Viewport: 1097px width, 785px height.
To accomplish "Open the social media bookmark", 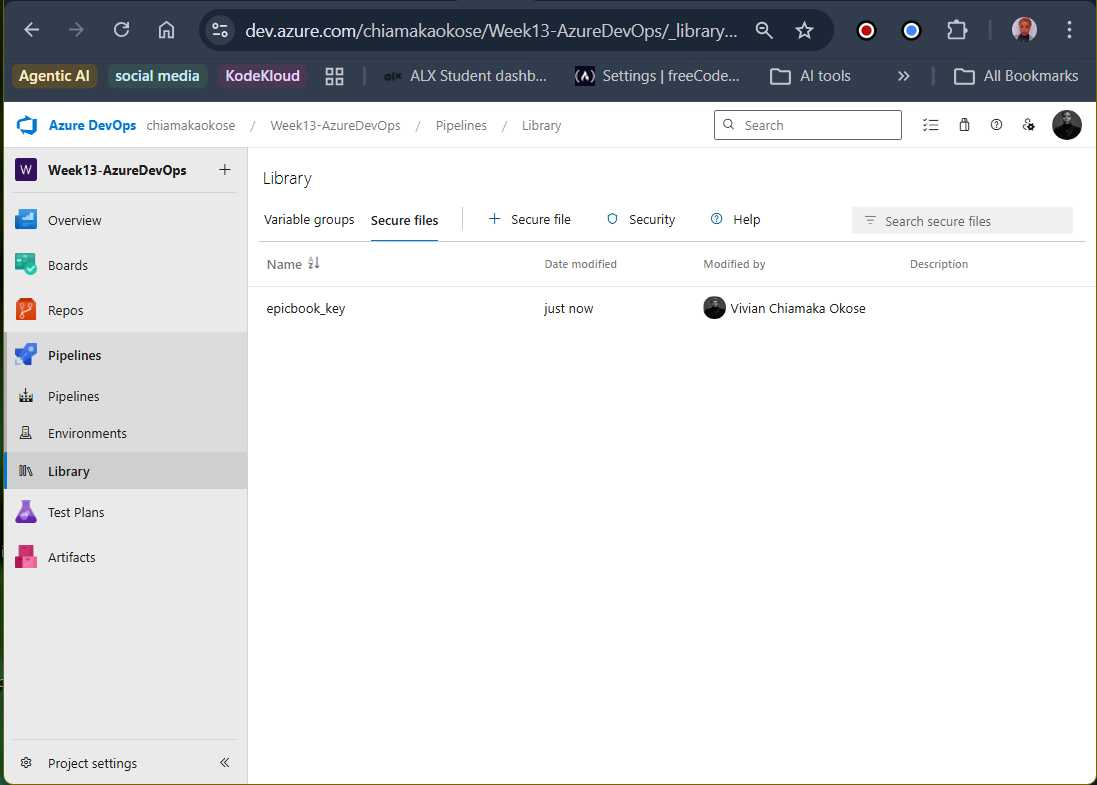I will 157,76.
